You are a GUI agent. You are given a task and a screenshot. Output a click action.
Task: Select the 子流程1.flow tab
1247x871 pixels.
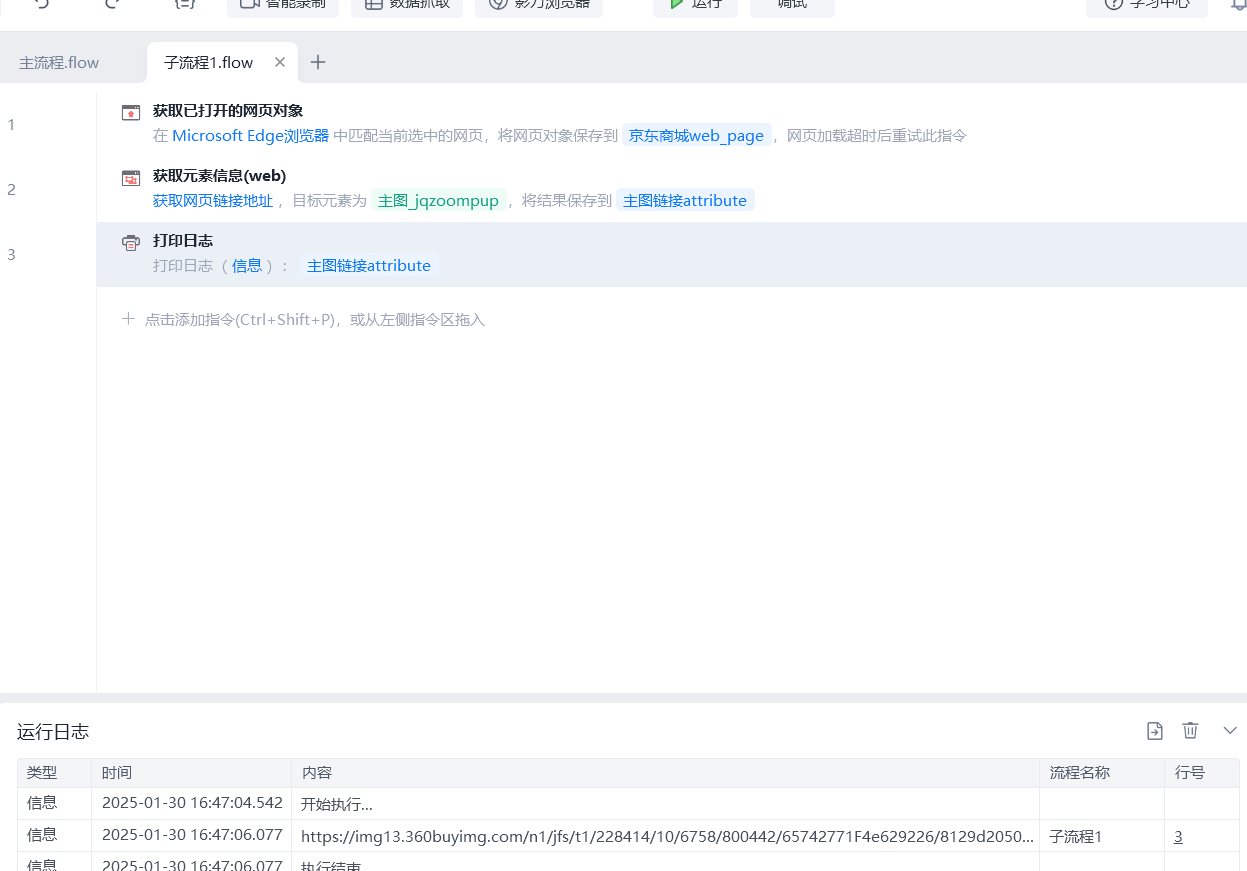pyautogui.click(x=208, y=62)
